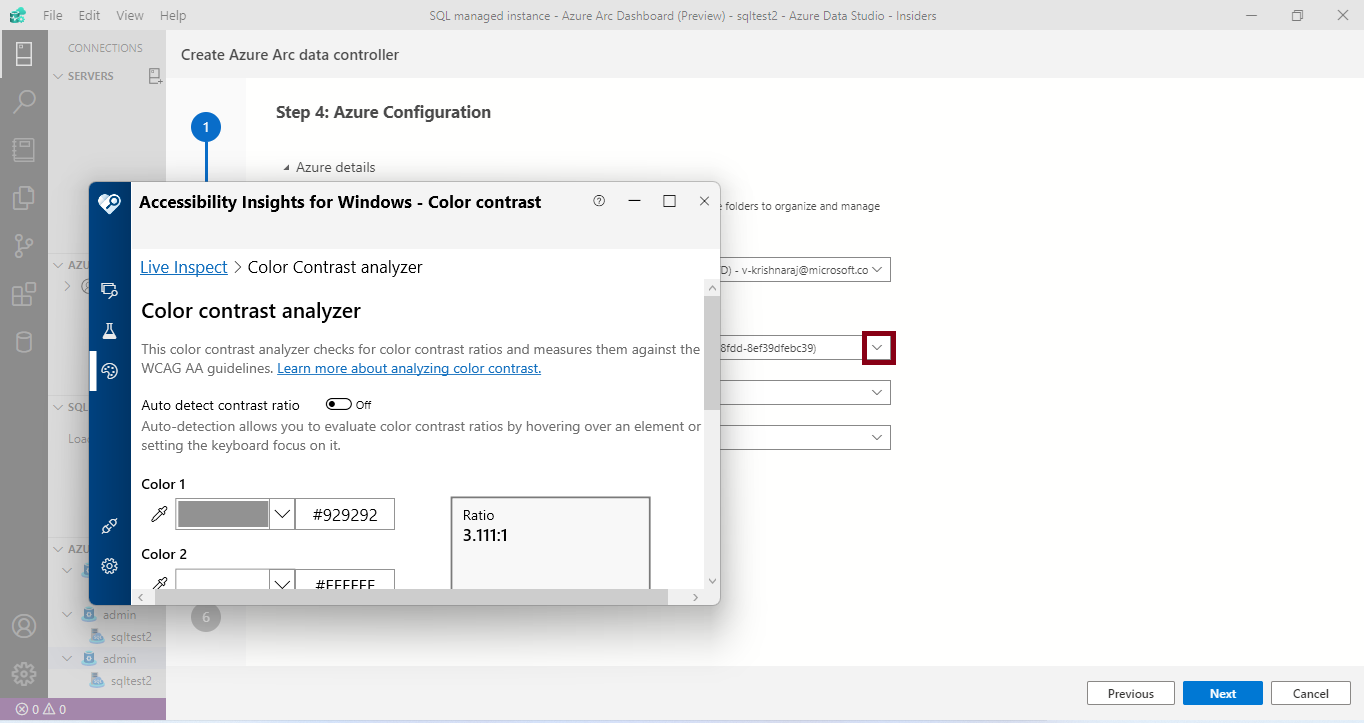Viewport: 1364px width, 723px height.
Task: Select the Live Inspect tool icon
Action: pos(109,290)
